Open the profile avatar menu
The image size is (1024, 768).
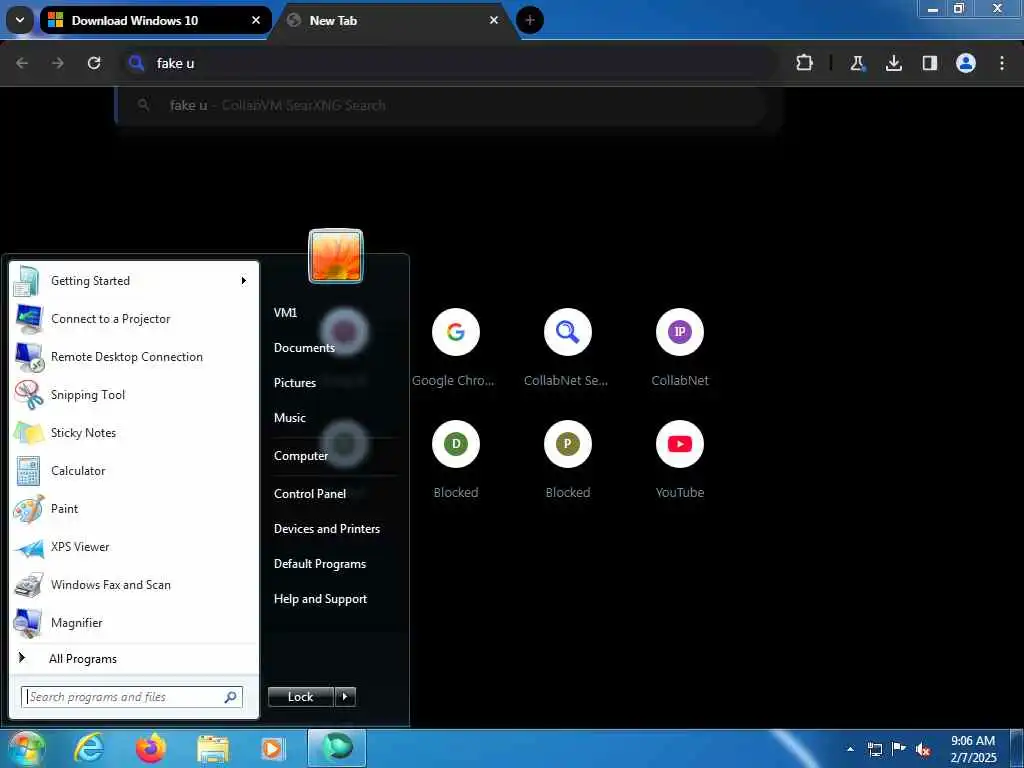point(965,63)
